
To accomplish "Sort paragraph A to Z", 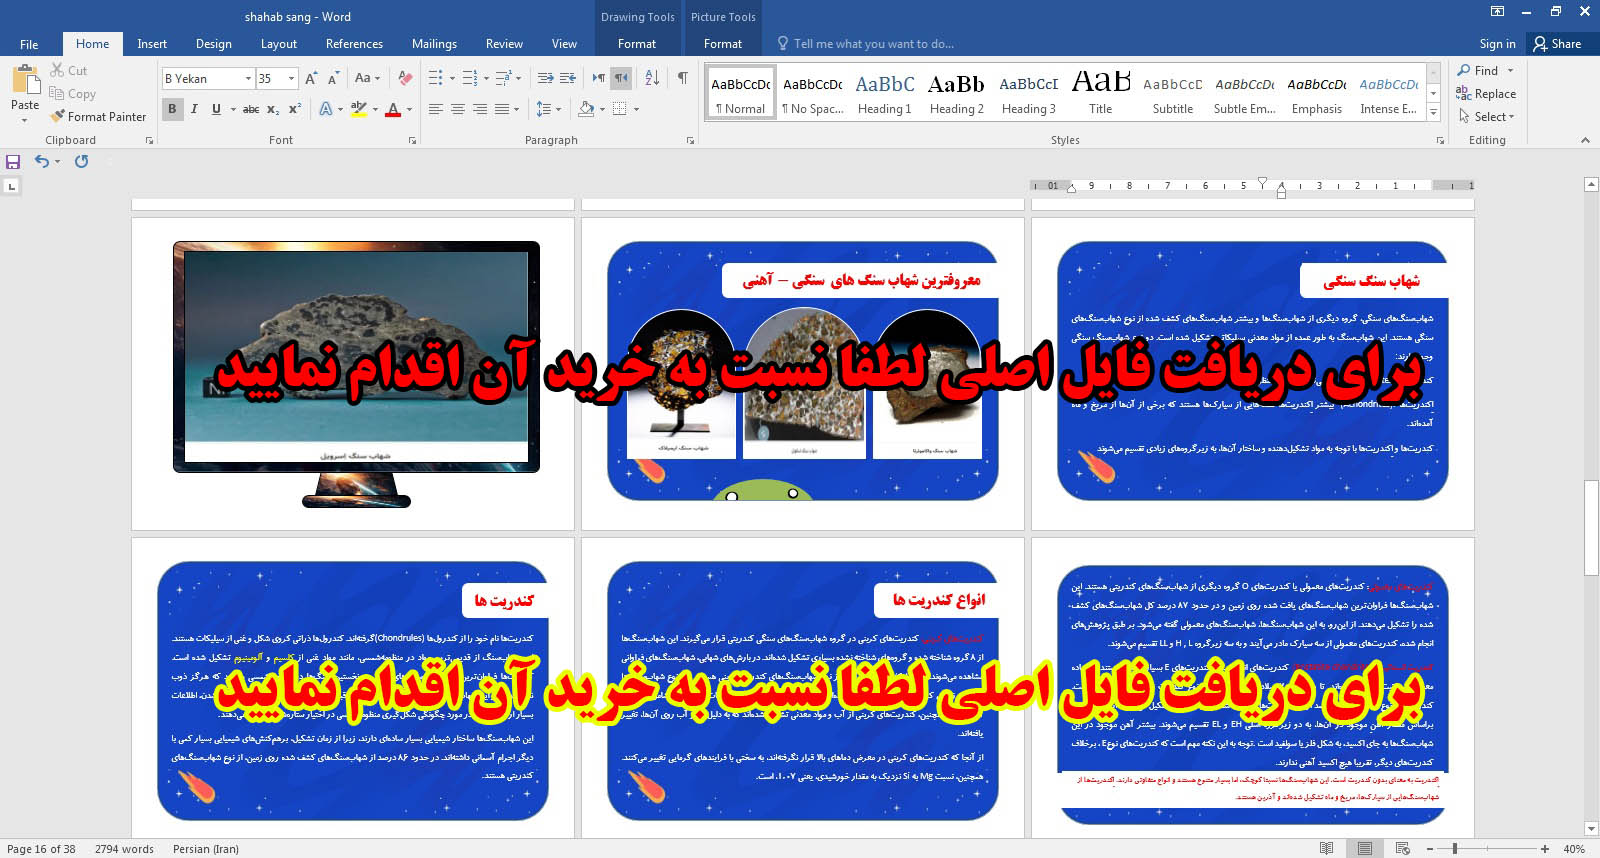I will coord(652,78).
